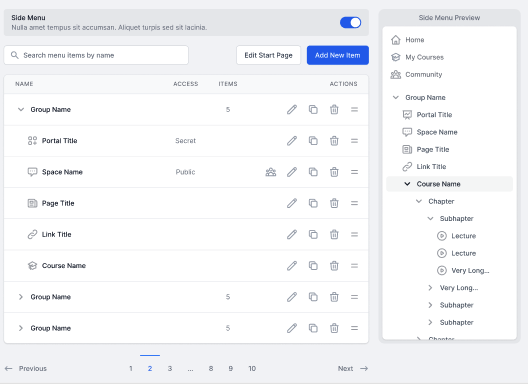The width and height of the screenshot is (528, 384).
Task: Click the ITEMS column header
Action: [x=228, y=84]
